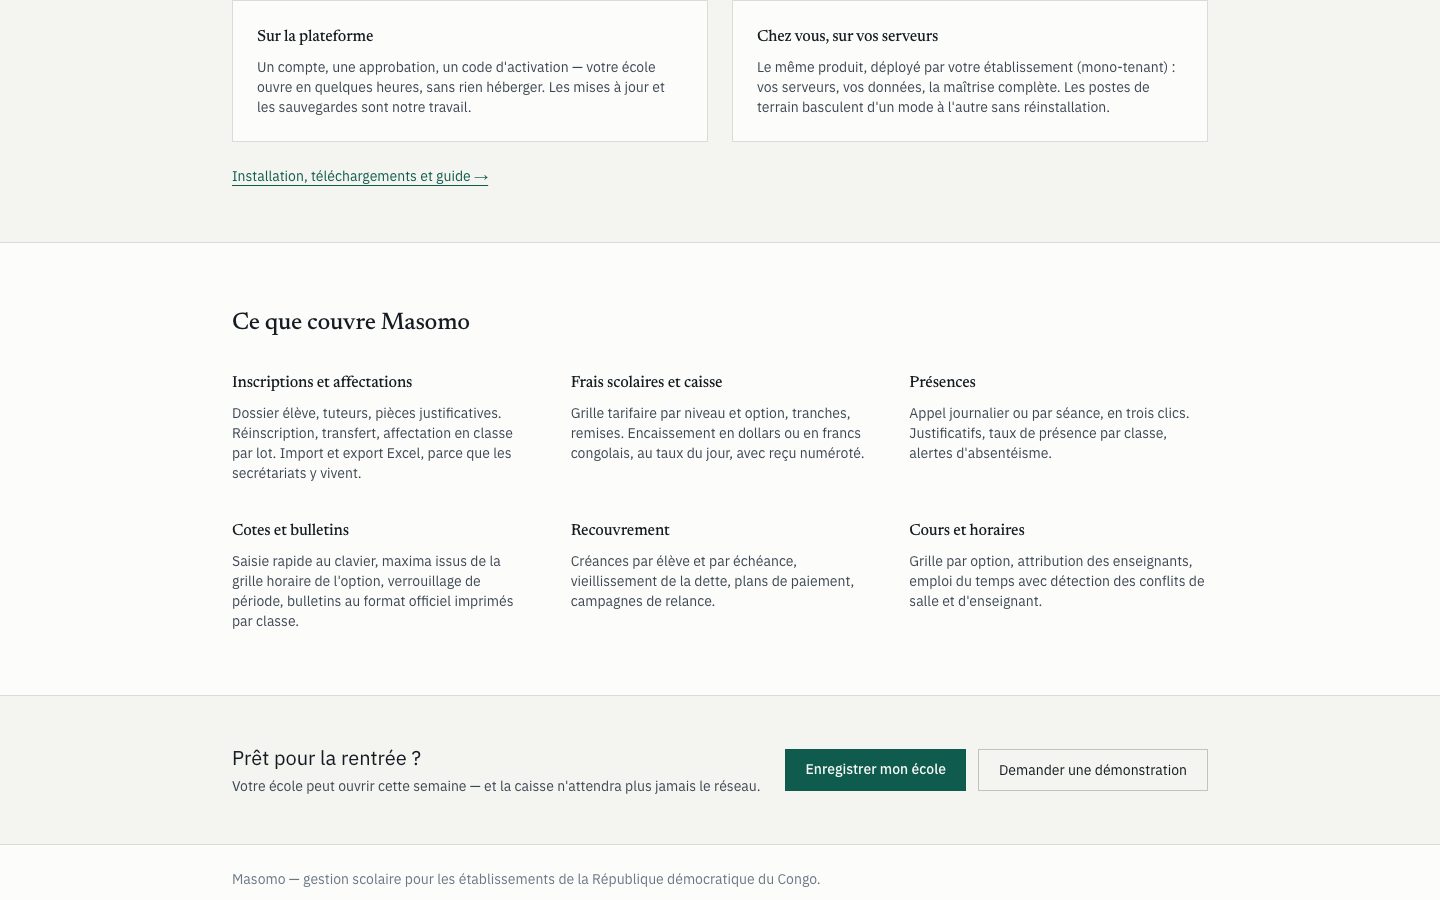Click the description starting Appel journalier ou par séance

(1050, 433)
